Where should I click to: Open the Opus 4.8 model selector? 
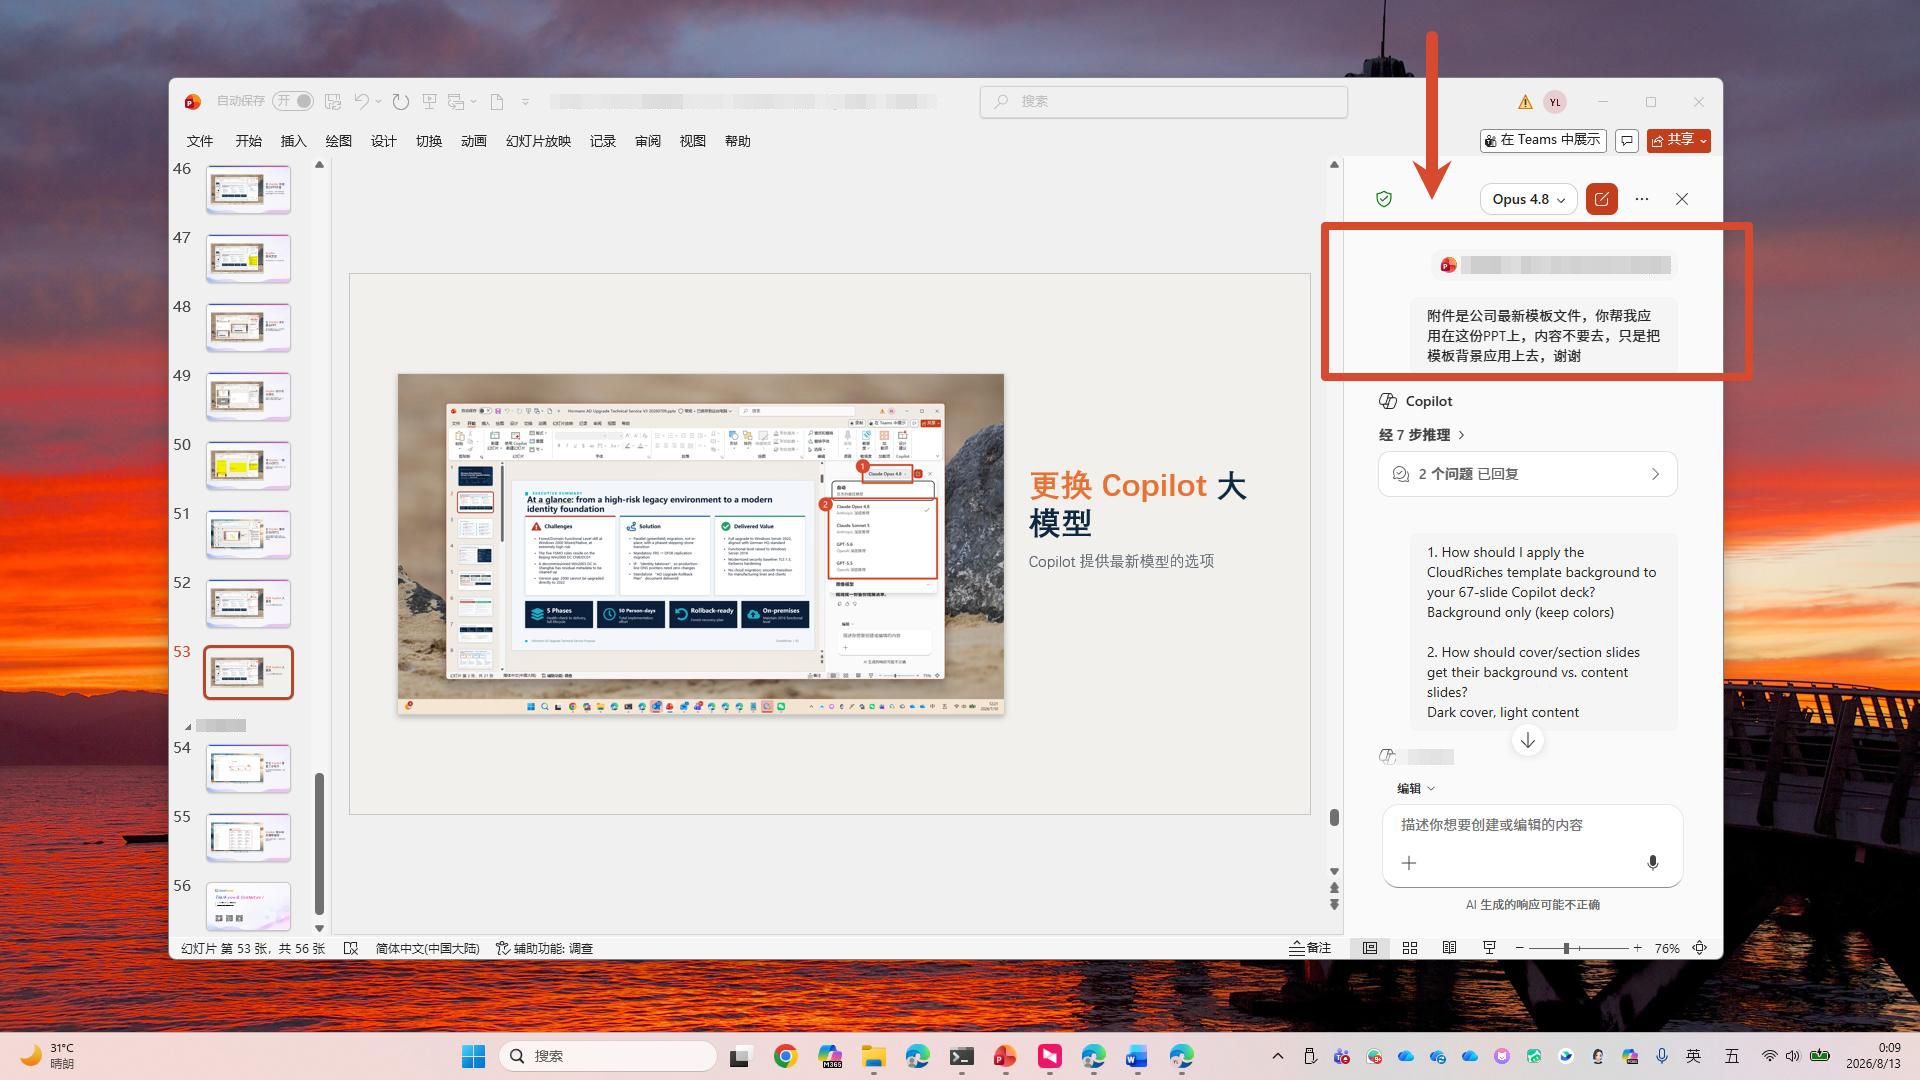click(1528, 199)
